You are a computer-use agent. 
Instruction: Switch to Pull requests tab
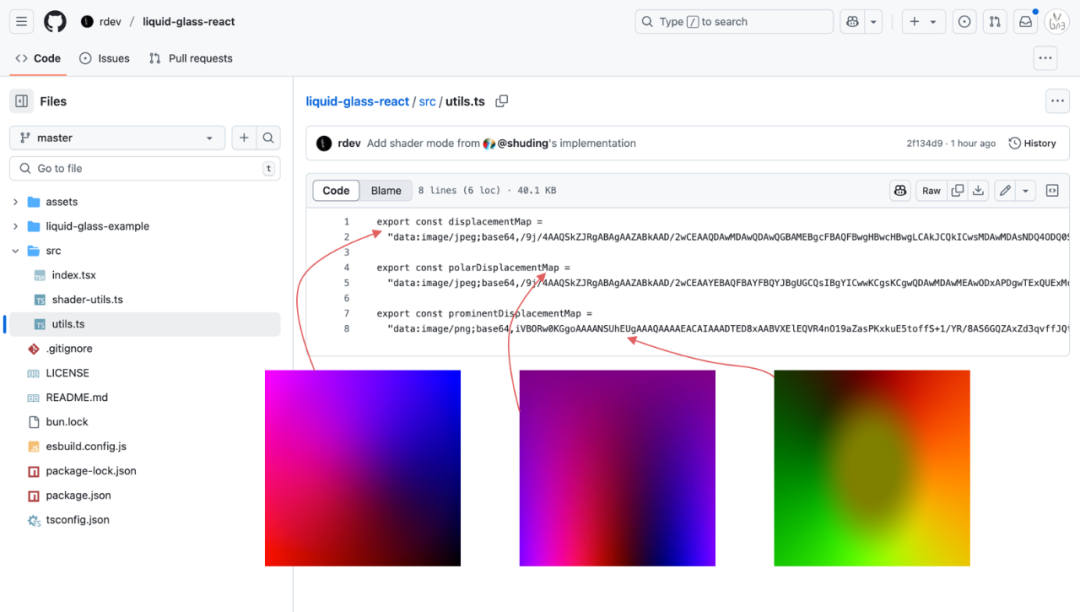coord(191,59)
